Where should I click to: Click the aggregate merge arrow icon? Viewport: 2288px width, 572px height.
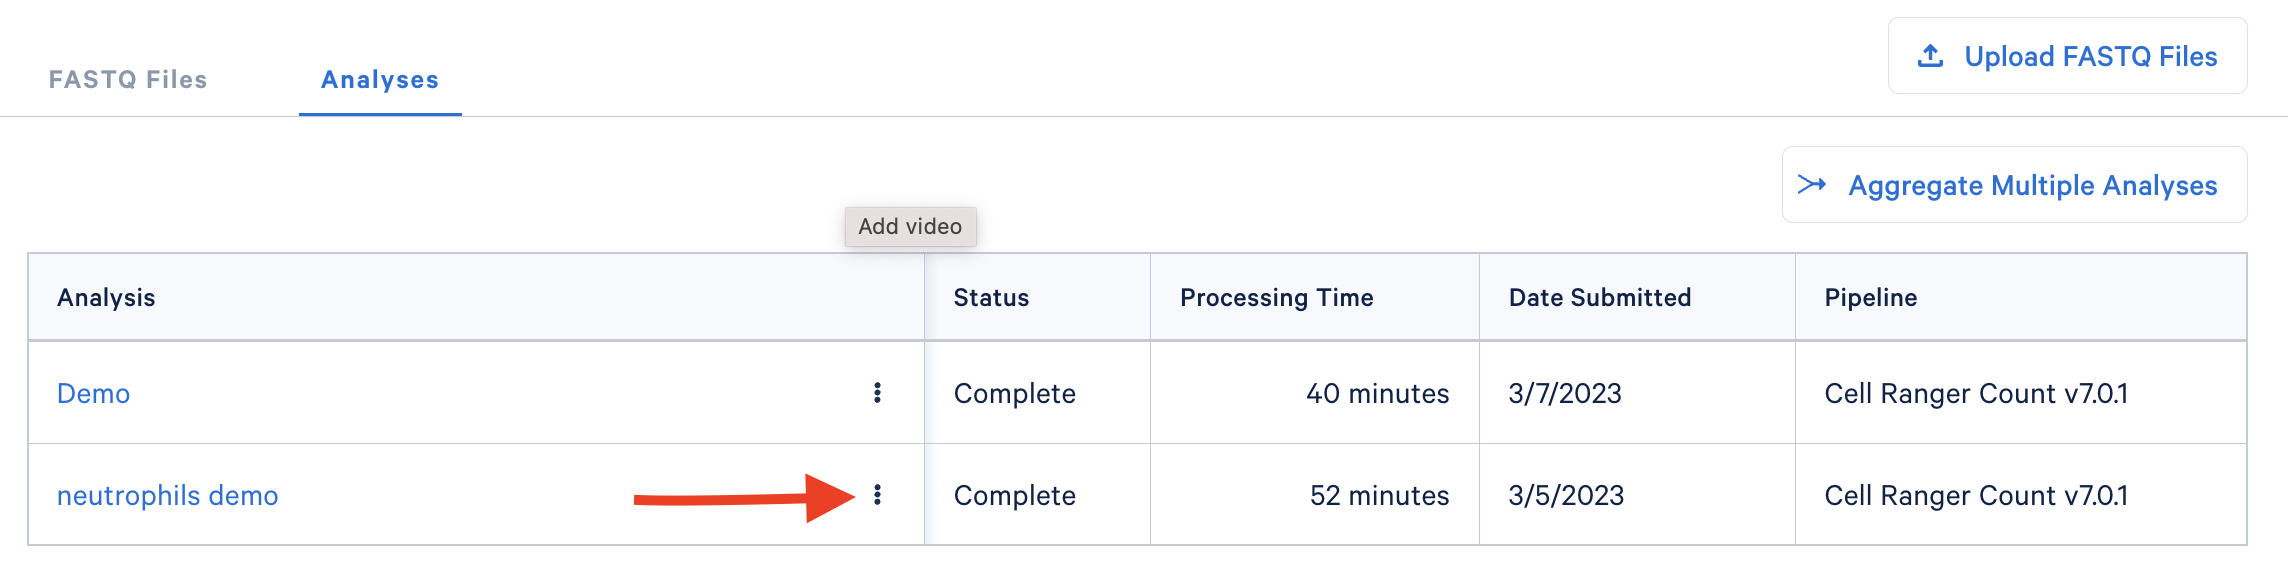(x=1812, y=185)
